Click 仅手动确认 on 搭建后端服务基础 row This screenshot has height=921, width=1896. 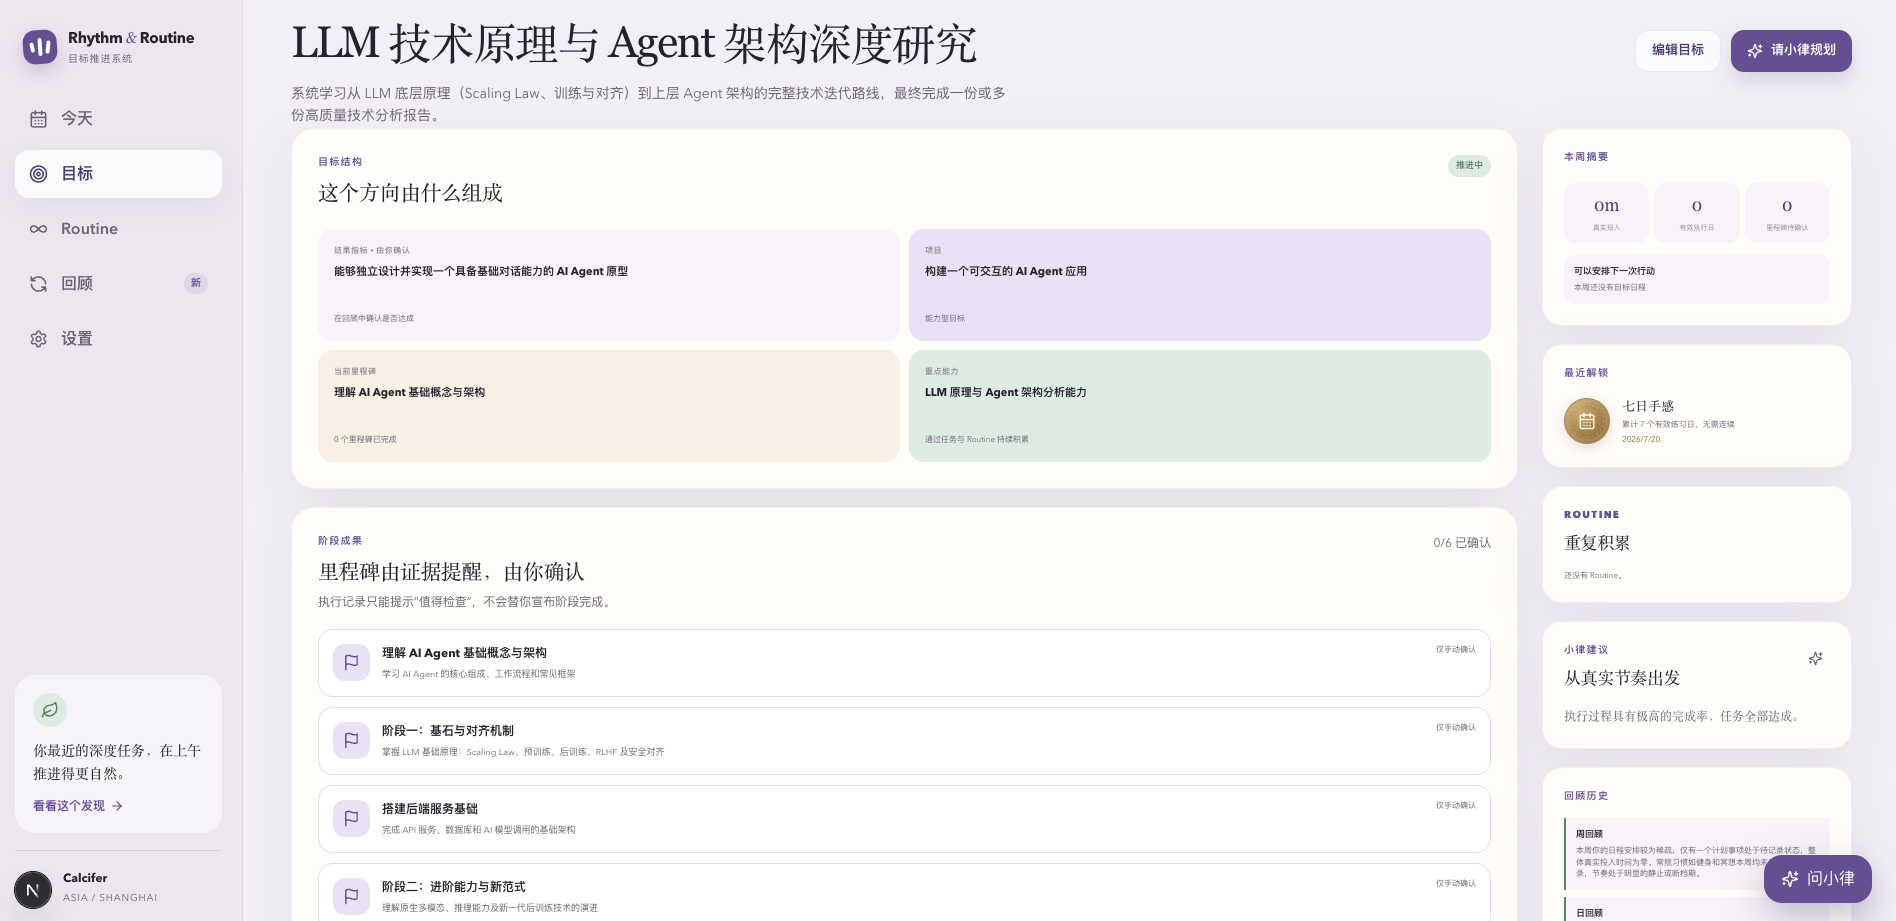pyautogui.click(x=1455, y=806)
